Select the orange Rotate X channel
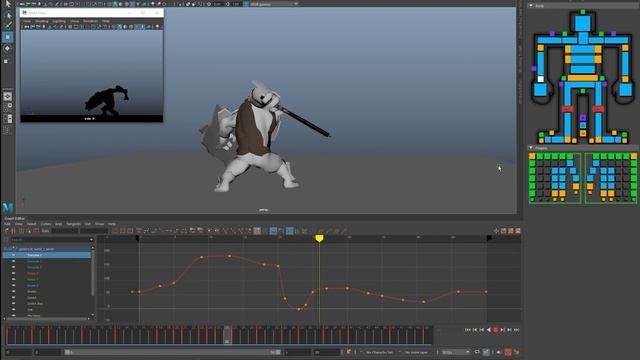Viewport: 640px width, 360px height. (x=33, y=273)
